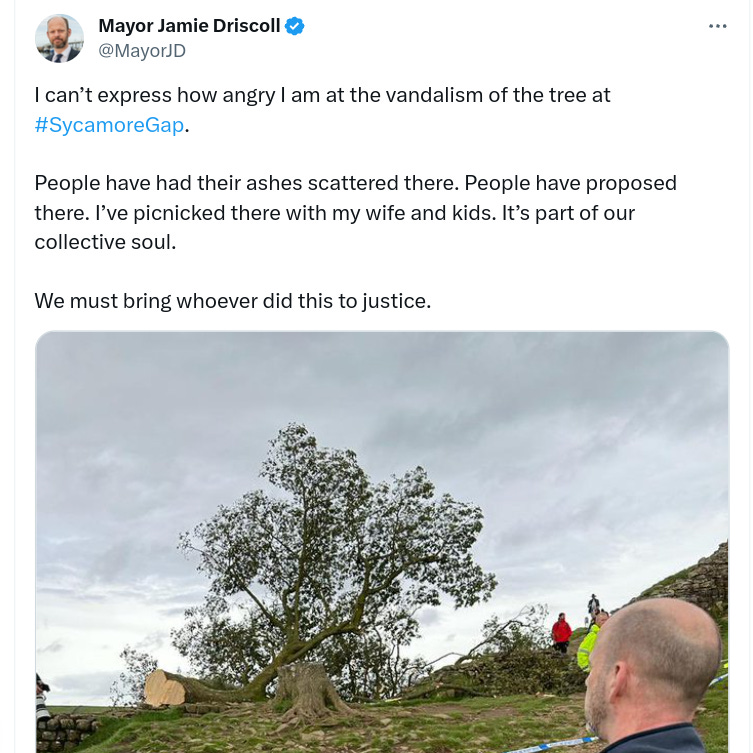
Task: Click the bald man's head in foreground
Action: click(653, 665)
